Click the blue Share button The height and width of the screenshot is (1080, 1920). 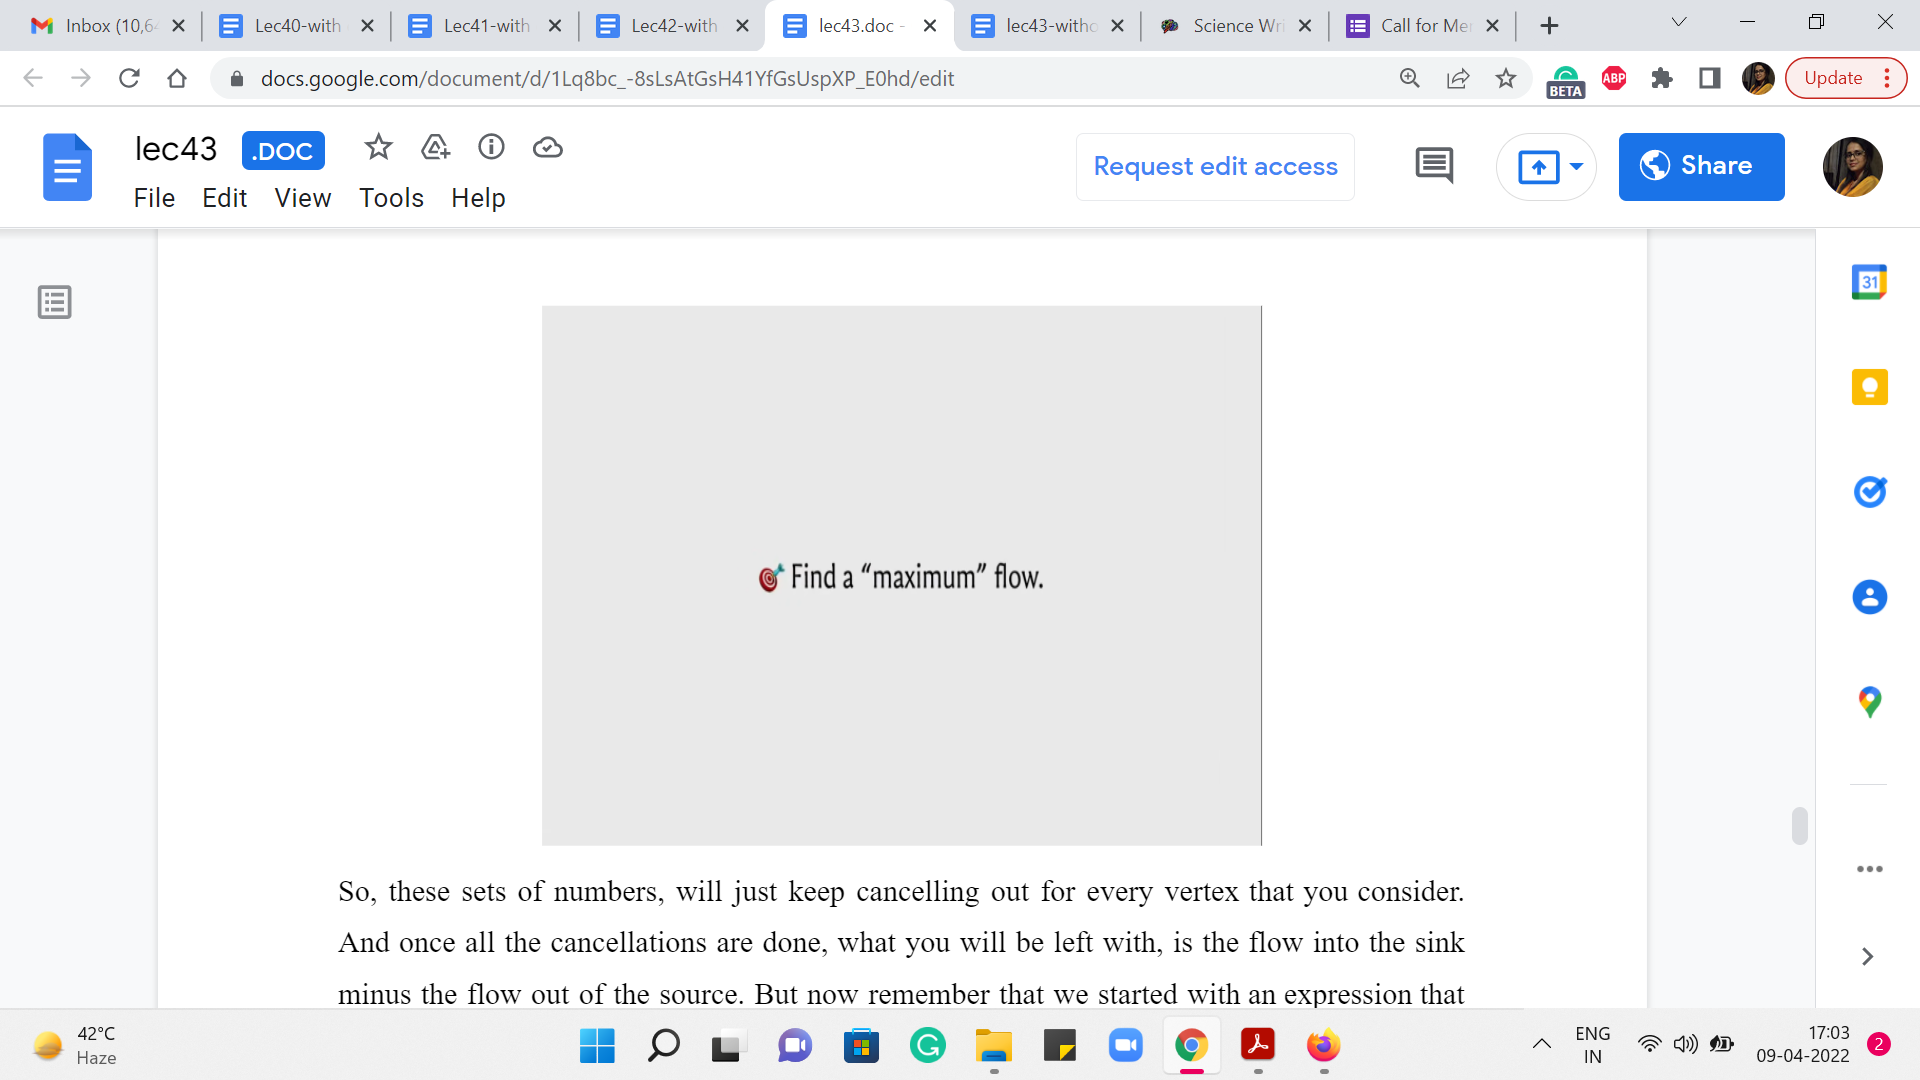[x=1700, y=167]
